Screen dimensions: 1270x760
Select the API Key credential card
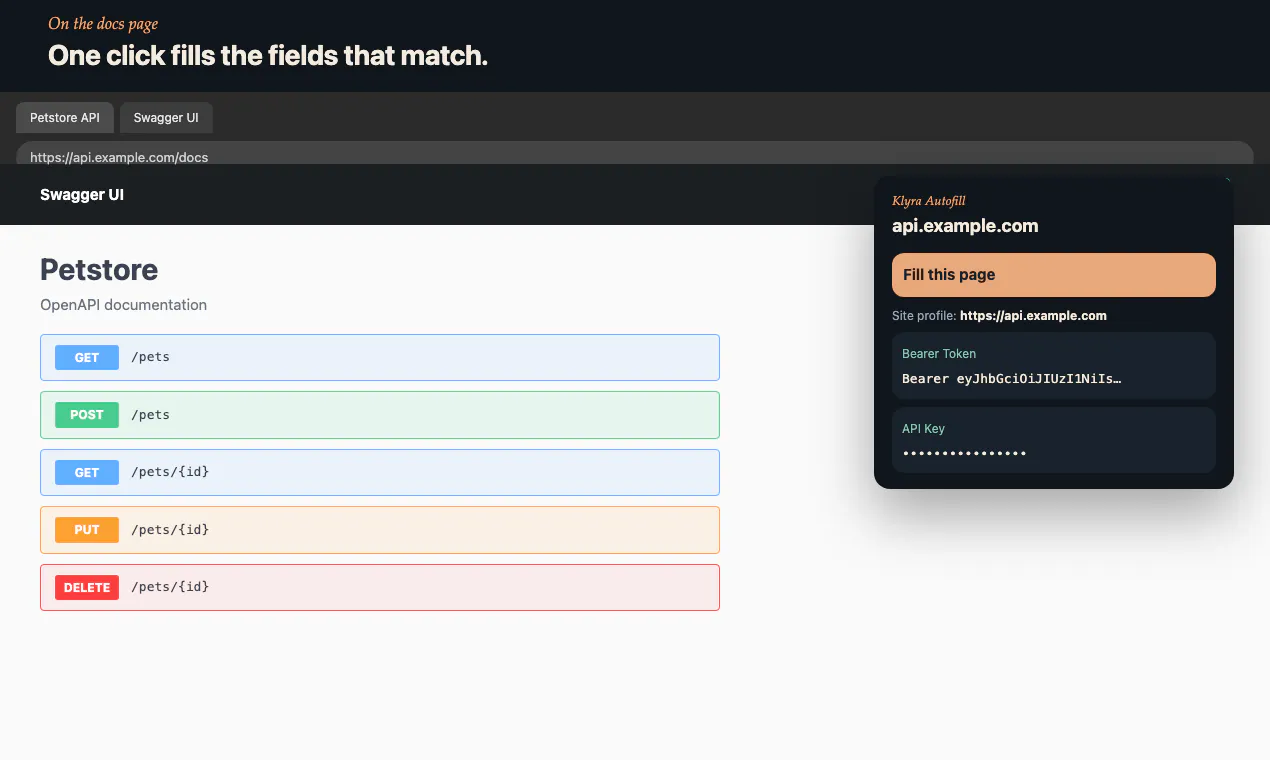1054,440
